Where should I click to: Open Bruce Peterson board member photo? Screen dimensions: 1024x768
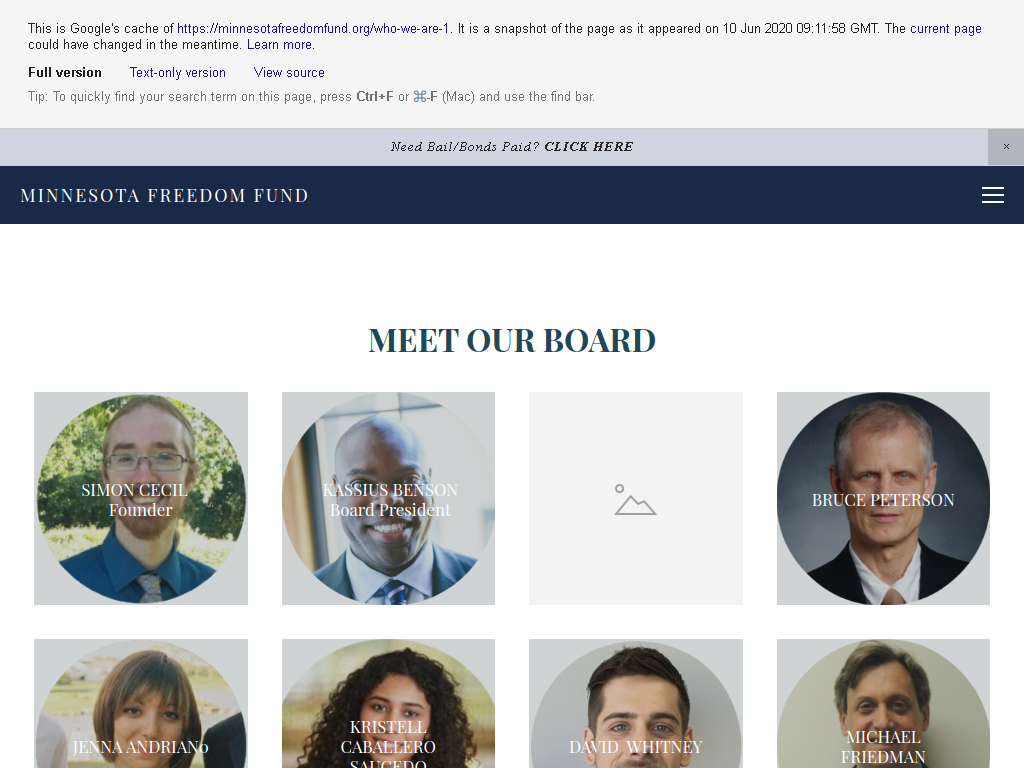883,498
